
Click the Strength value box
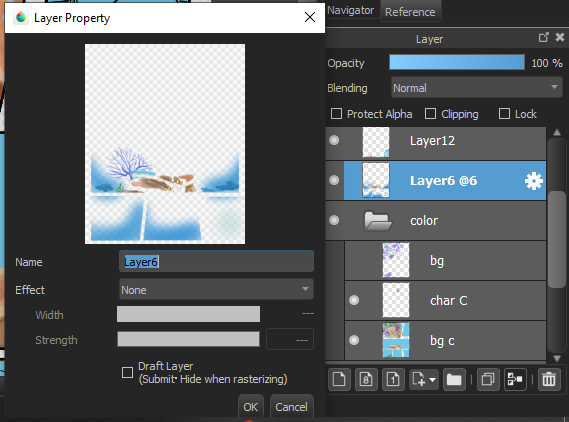coord(290,339)
